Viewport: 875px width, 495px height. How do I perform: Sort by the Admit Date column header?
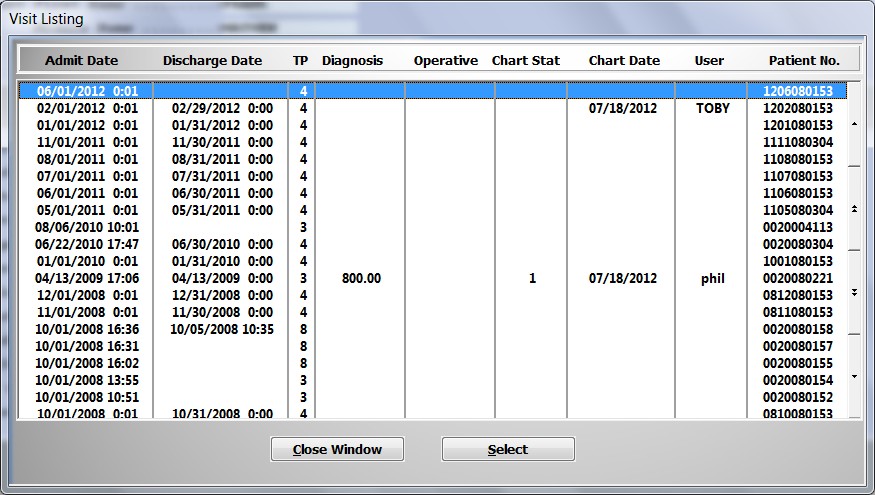81,60
